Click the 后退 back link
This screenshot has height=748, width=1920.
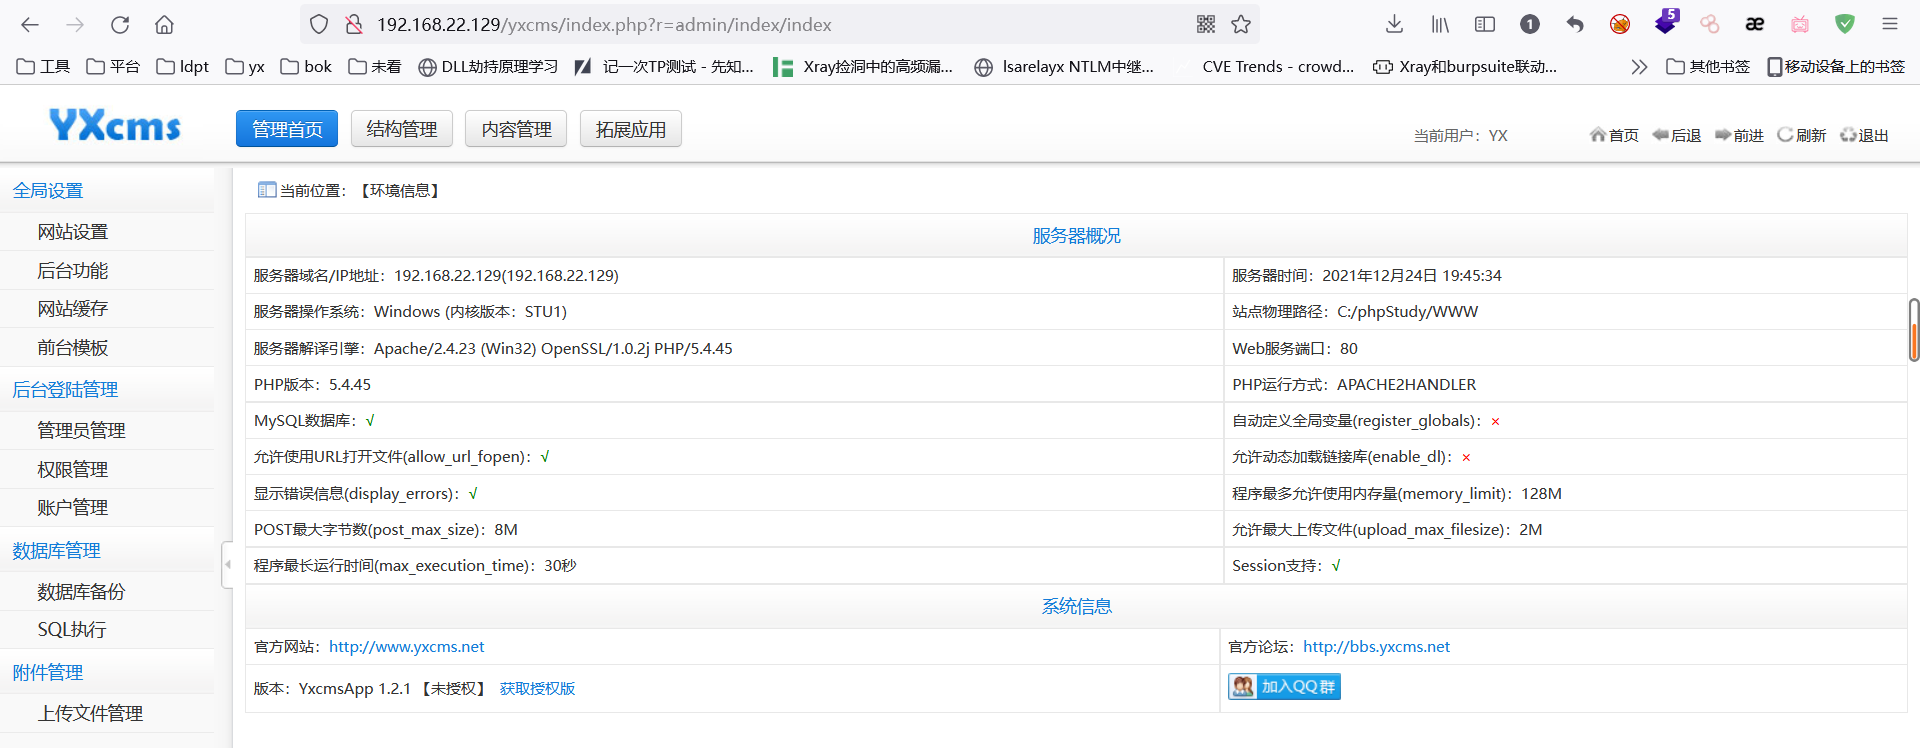pos(1677,135)
